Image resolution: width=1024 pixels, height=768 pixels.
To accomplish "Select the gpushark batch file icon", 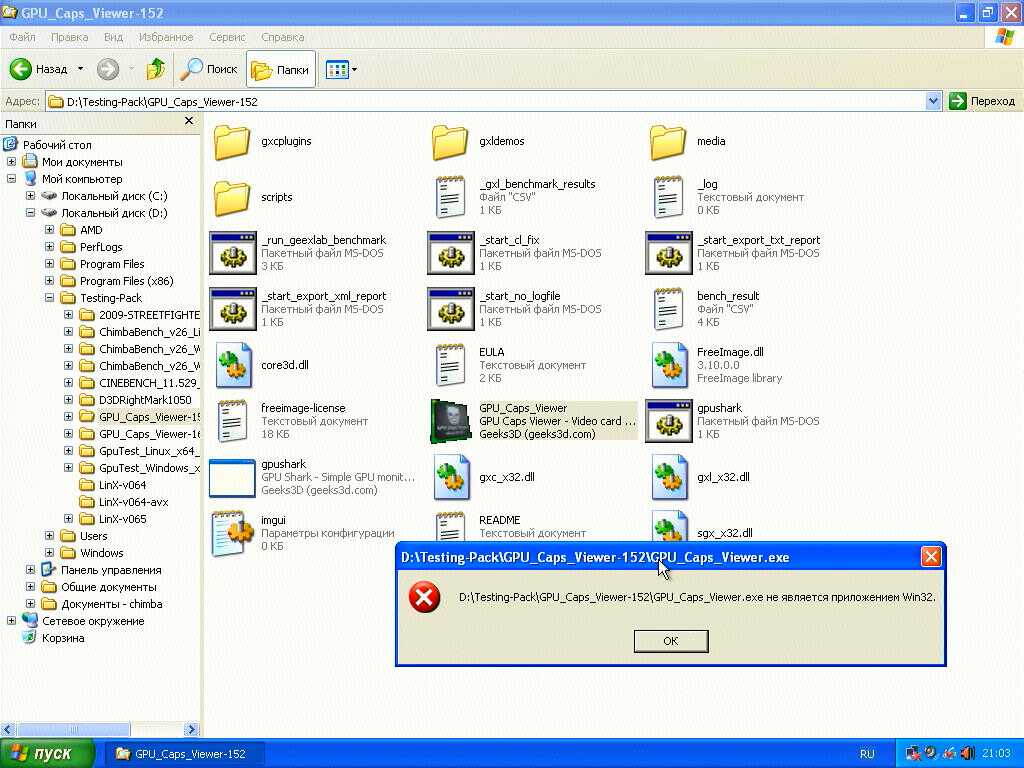I will 669,421.
